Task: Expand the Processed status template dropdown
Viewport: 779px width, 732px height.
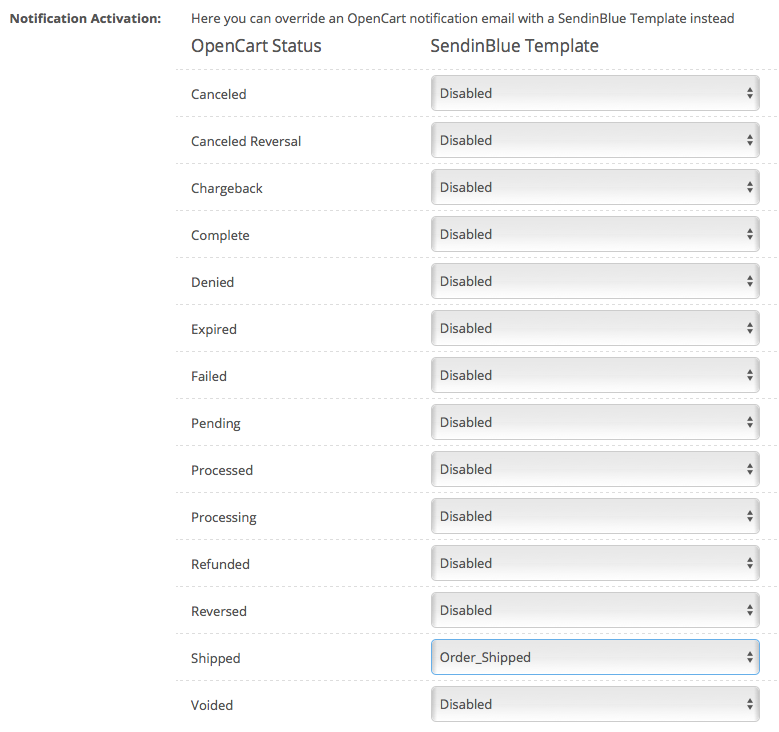Action: [595, 470]
